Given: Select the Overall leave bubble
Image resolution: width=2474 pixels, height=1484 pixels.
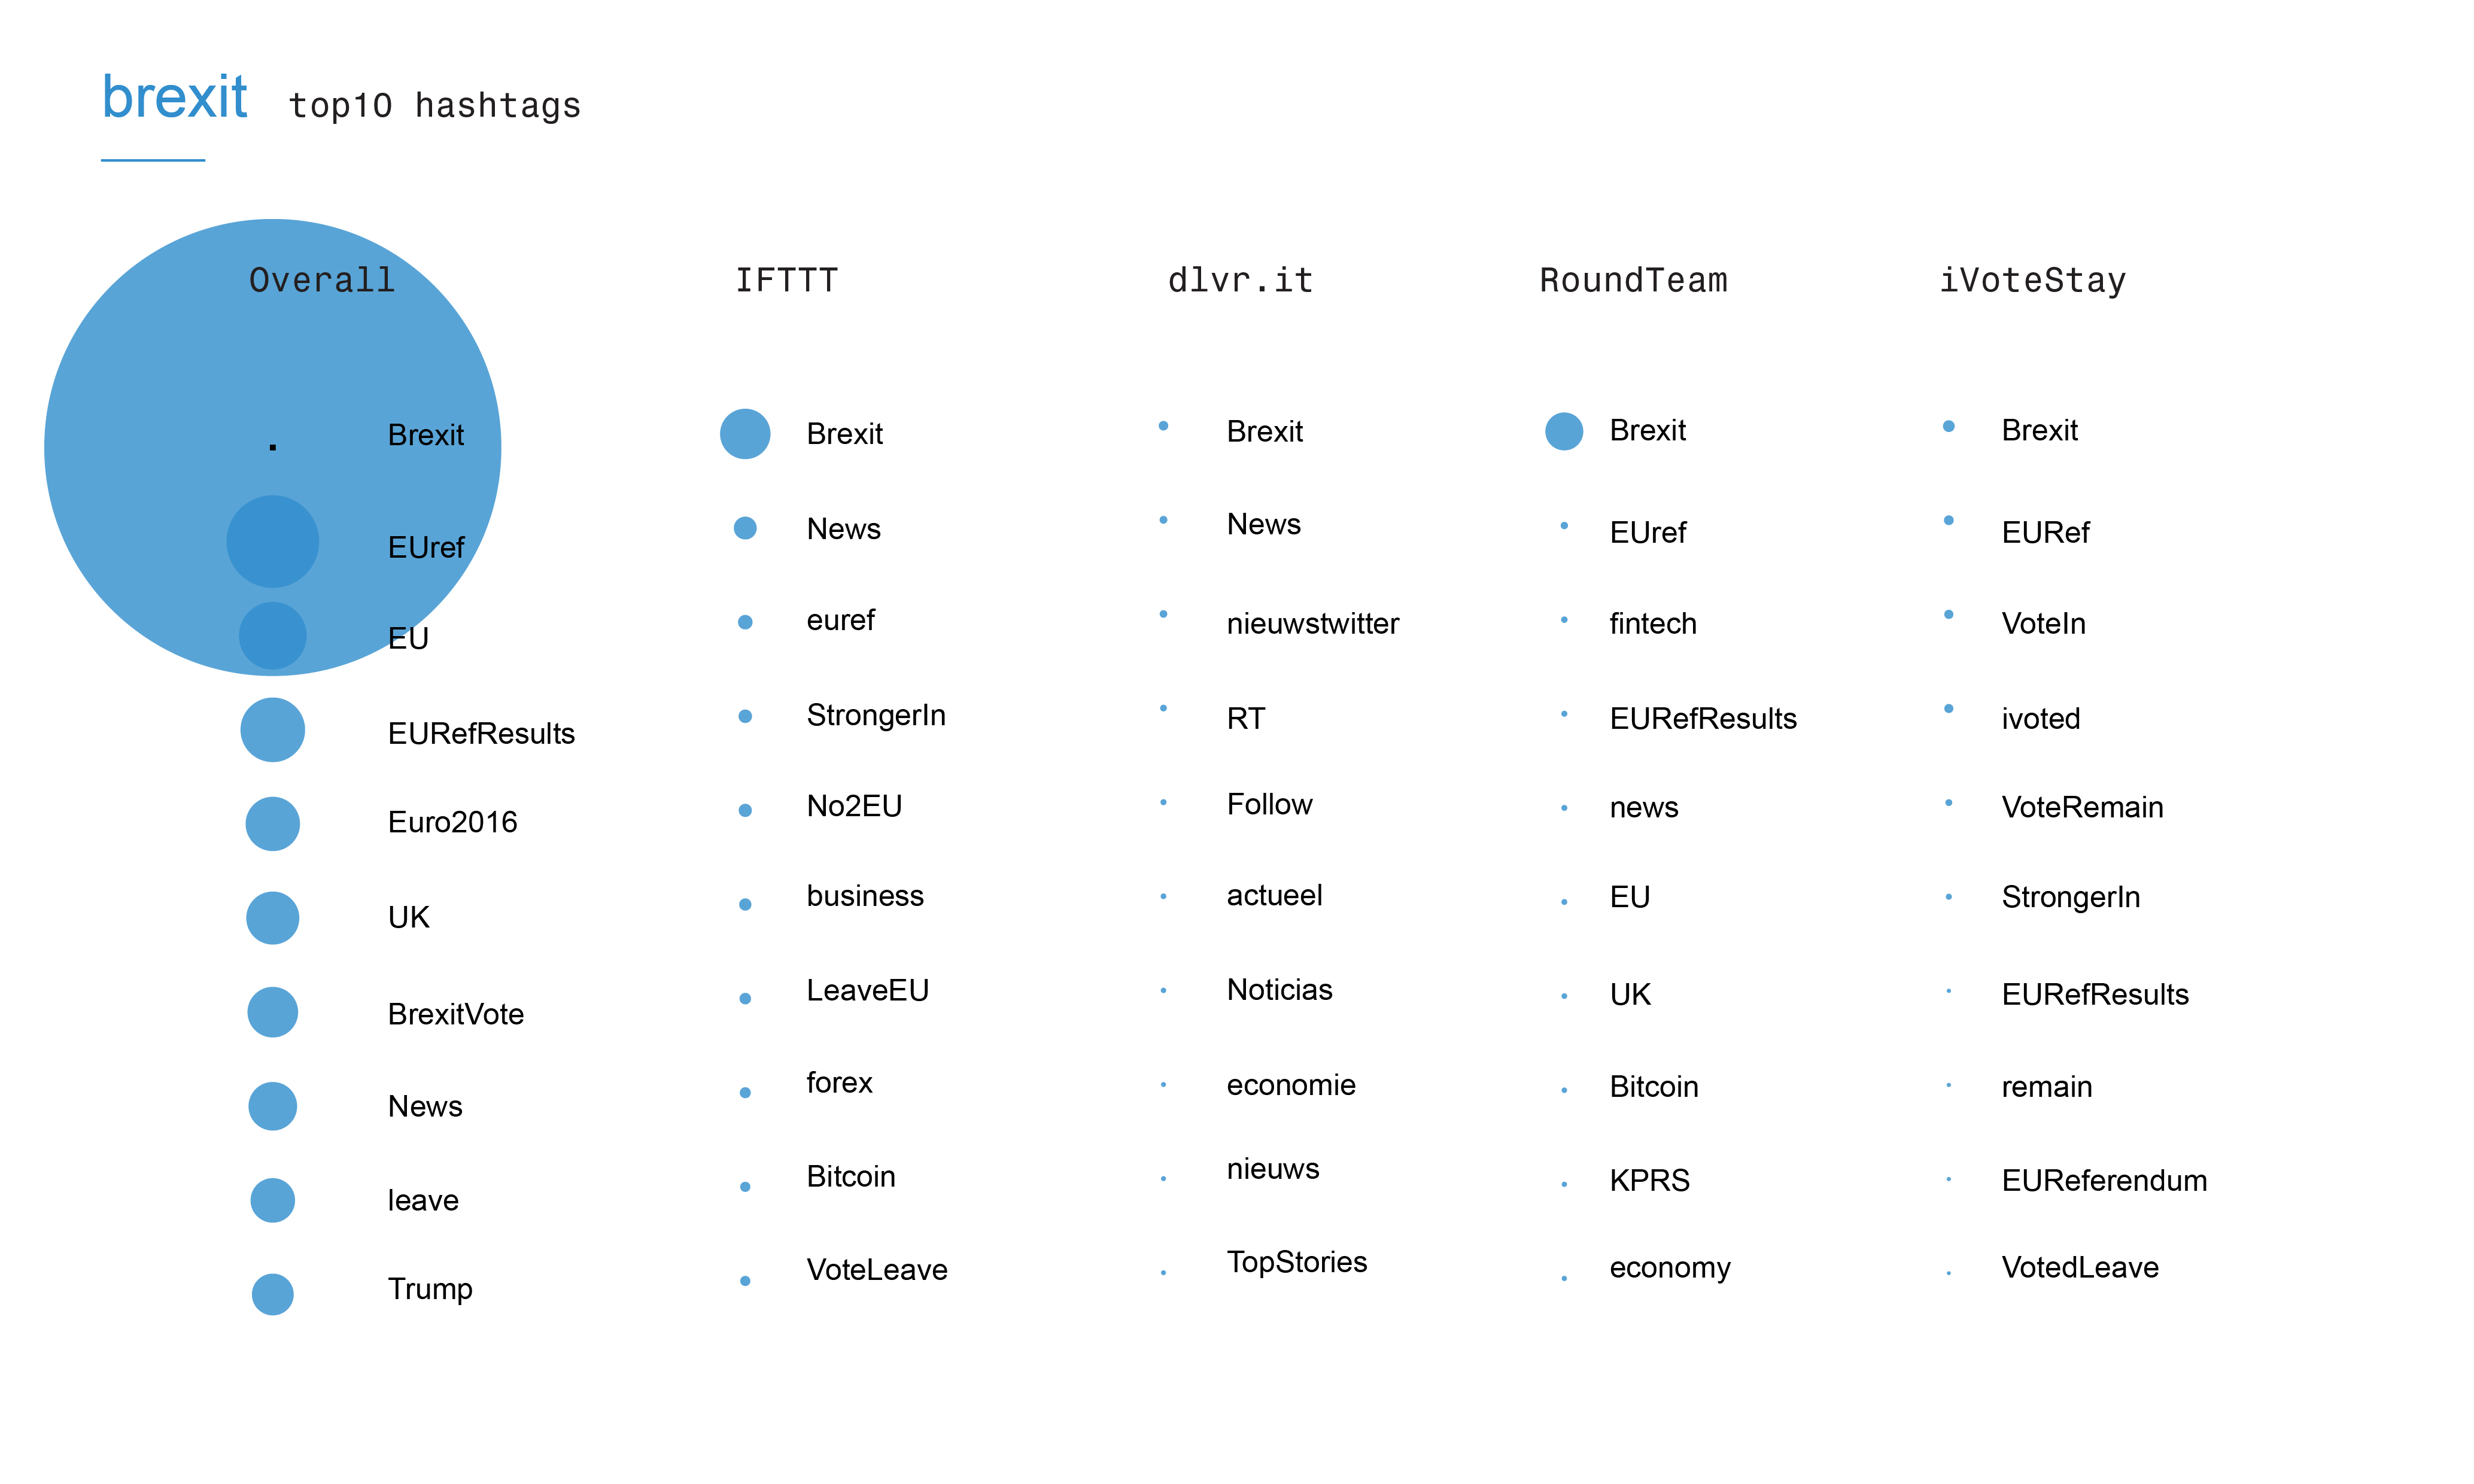Looking at the screenshot, I should pyautogui.click(x=273, y=1200).
